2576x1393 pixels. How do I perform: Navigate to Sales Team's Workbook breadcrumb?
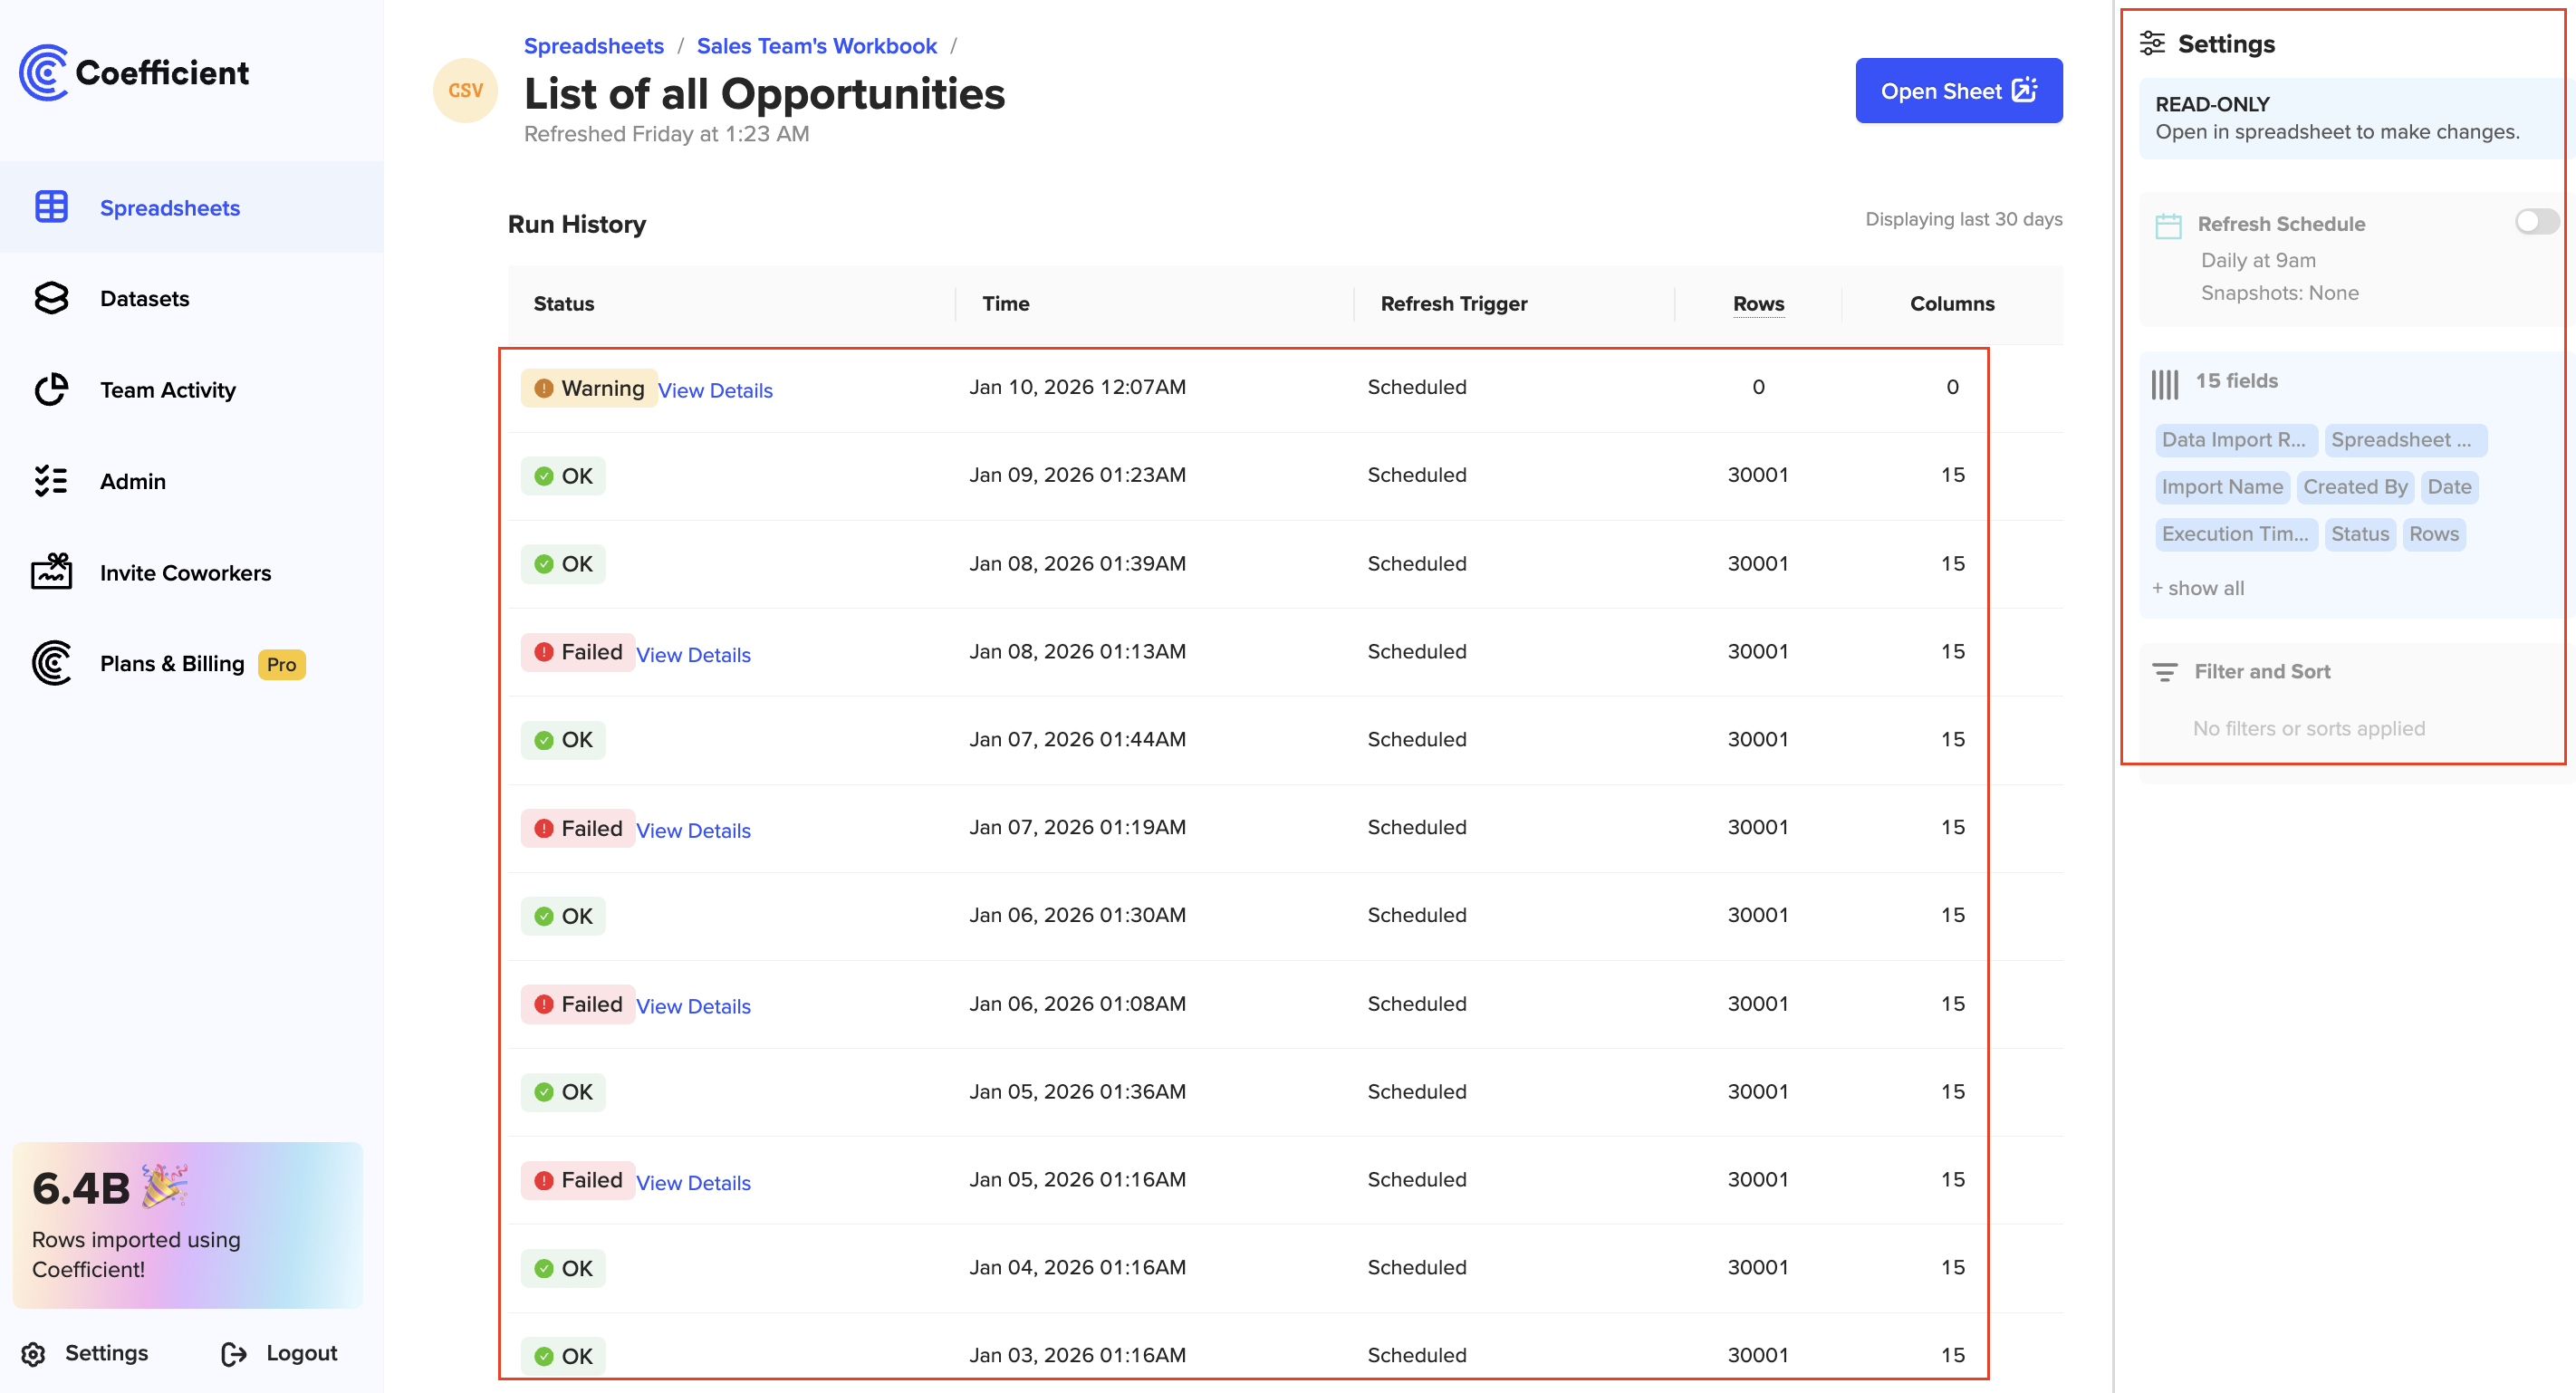816,46
